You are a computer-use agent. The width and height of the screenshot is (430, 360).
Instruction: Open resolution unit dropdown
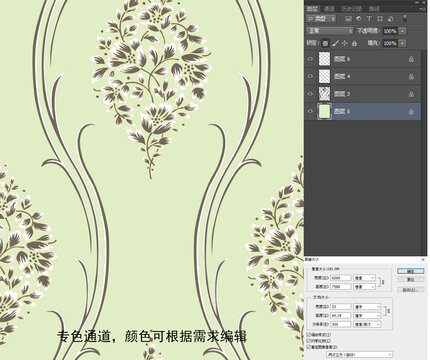pos(367,324)
